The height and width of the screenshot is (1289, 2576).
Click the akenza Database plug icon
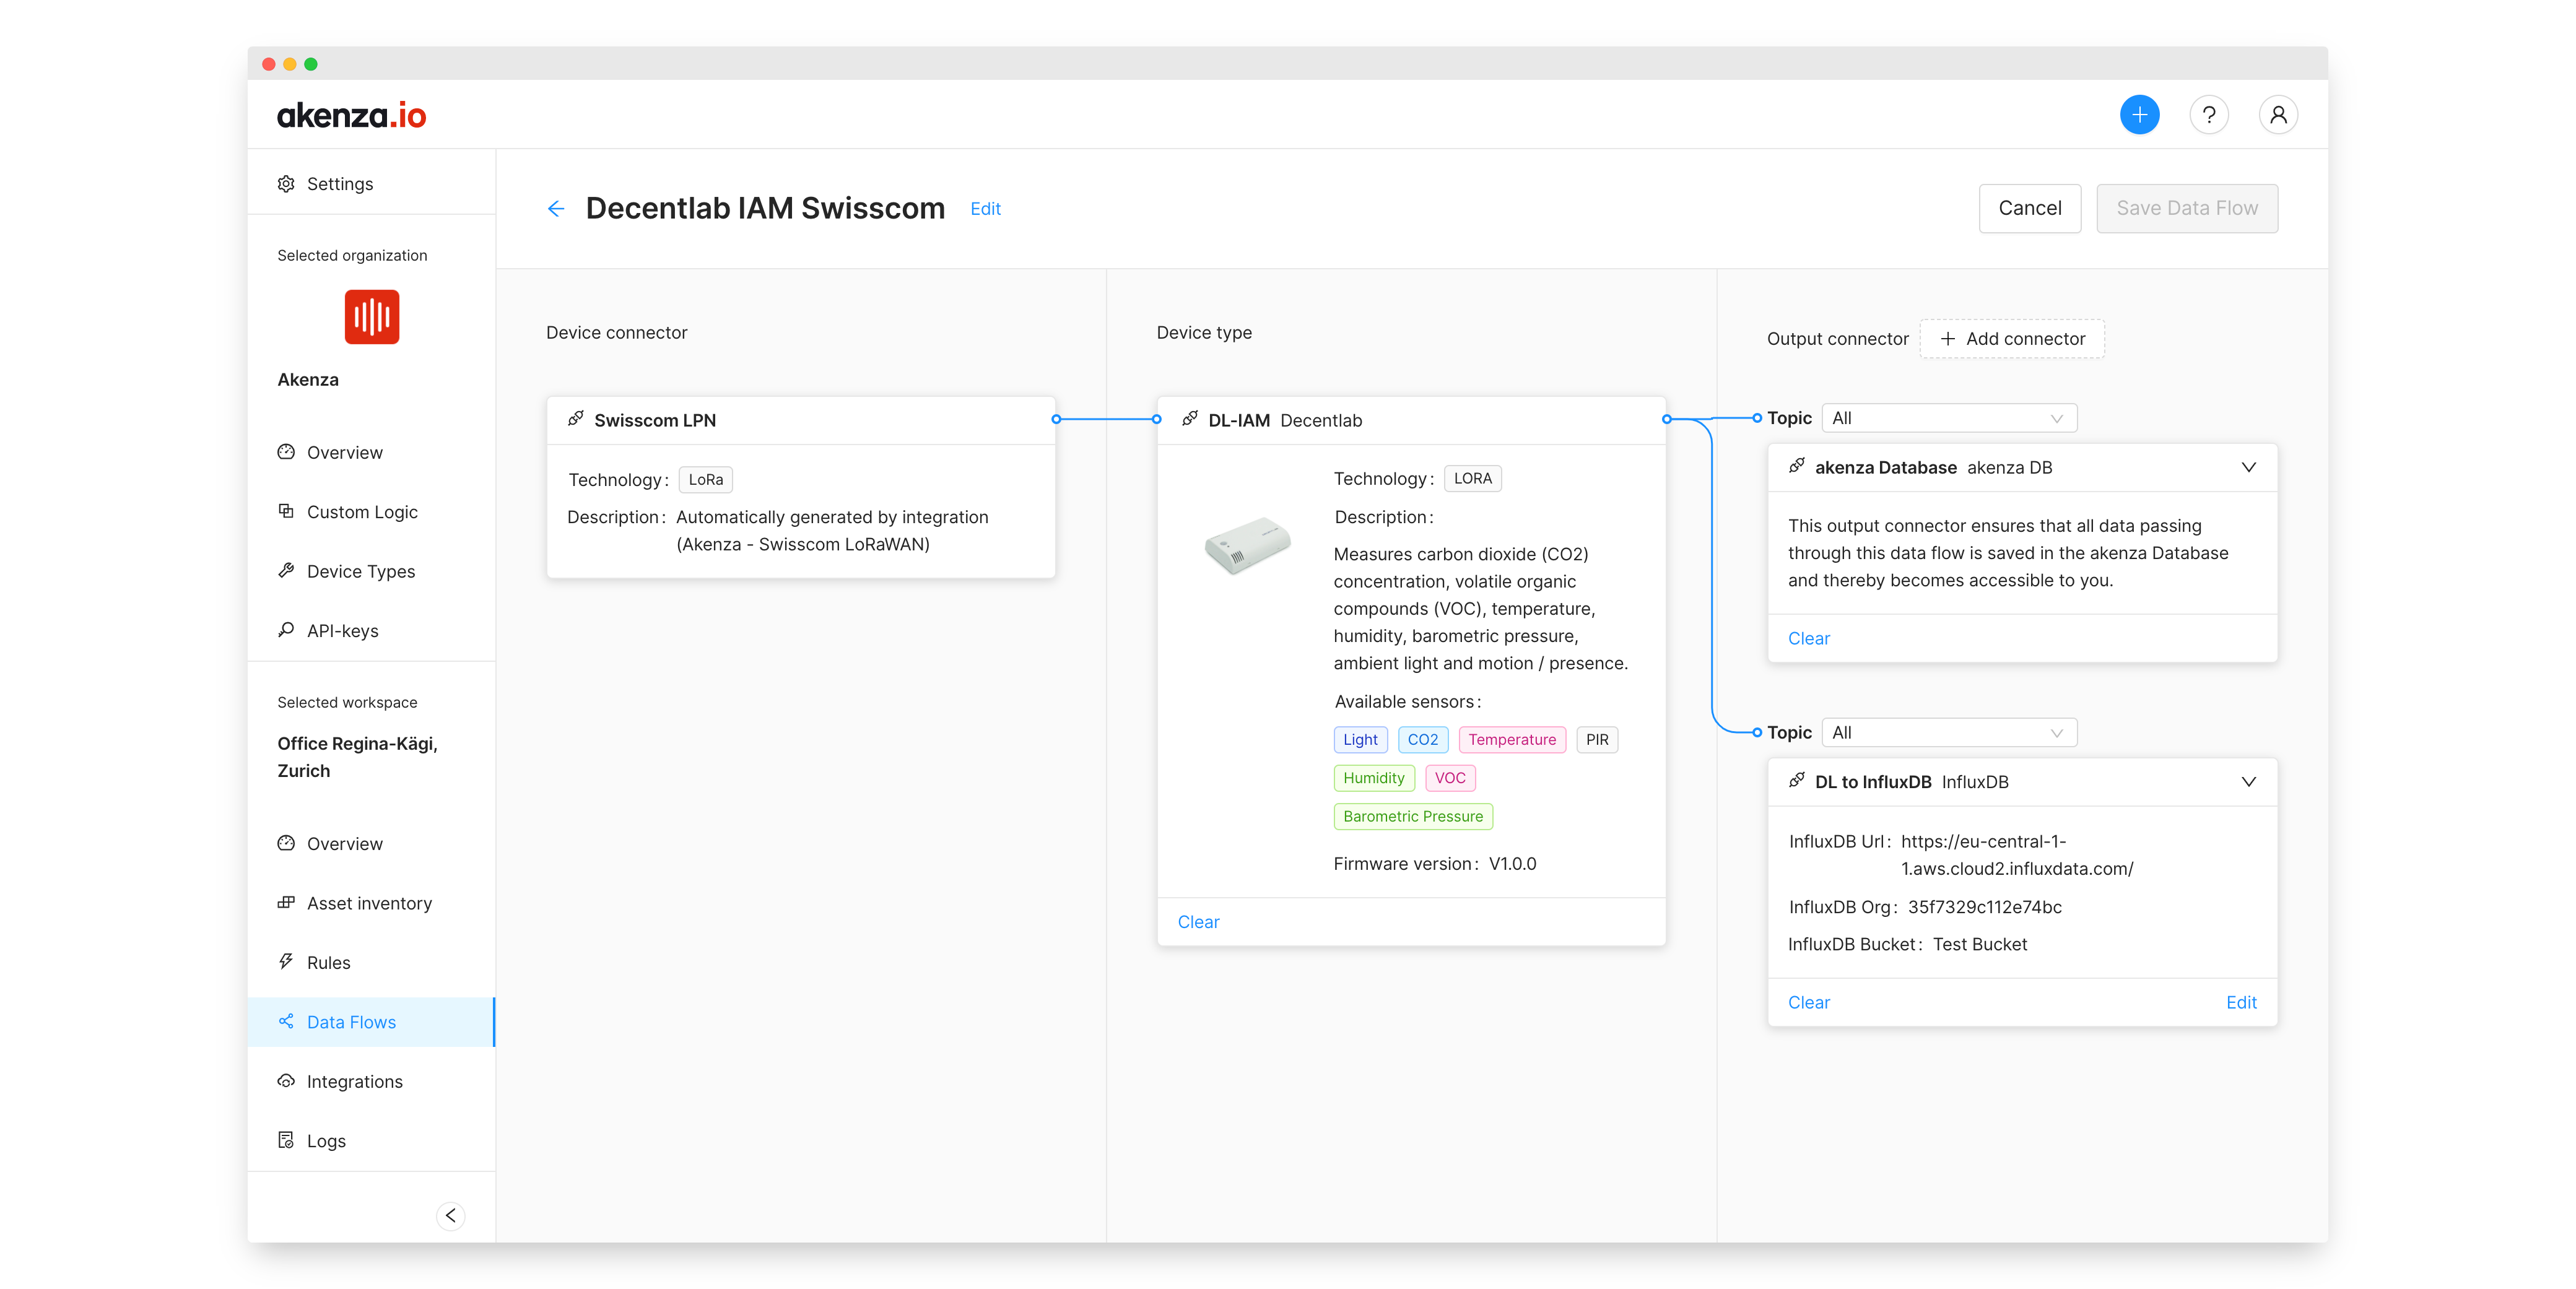click(1796, 466)
